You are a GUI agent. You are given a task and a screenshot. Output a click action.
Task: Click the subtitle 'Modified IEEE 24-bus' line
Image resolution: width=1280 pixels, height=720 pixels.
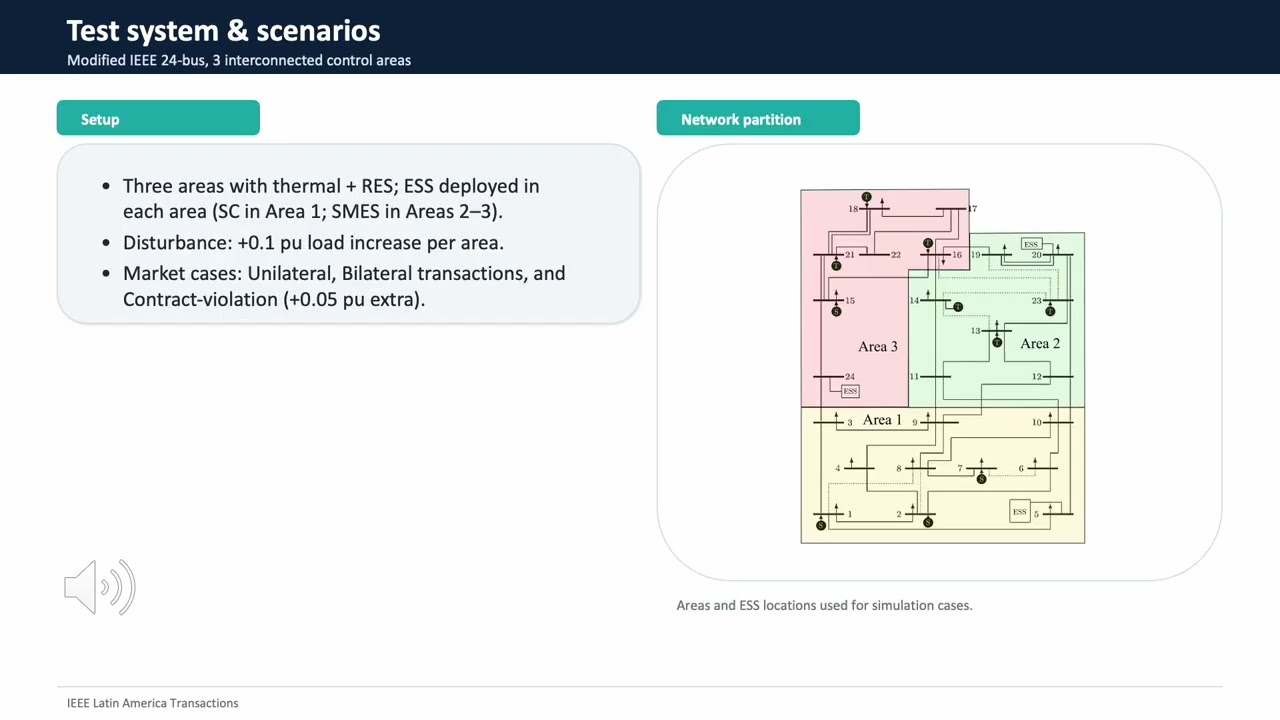tap(239, 60)
